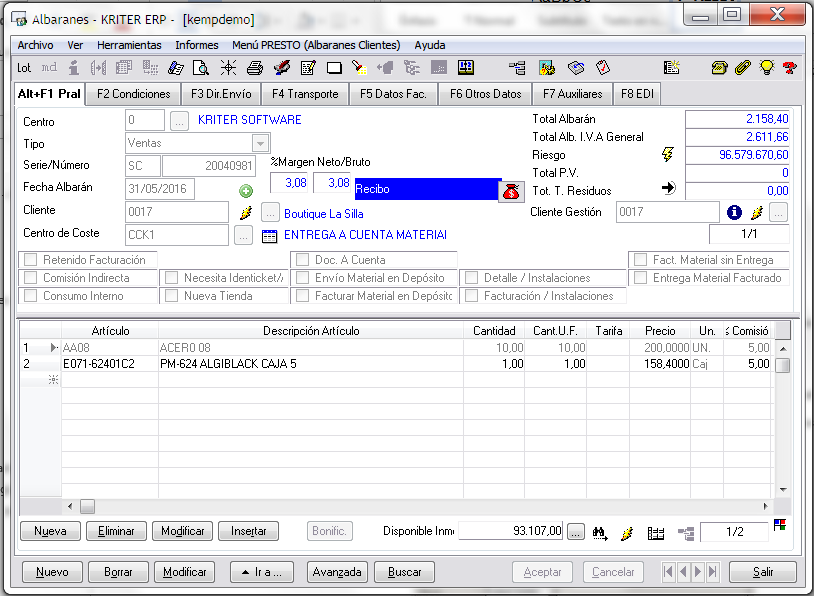The width and height of the screenshot is (814, 596).
Task: Click the paint brush toolbar icon
Action: click(x=359, y=67)
